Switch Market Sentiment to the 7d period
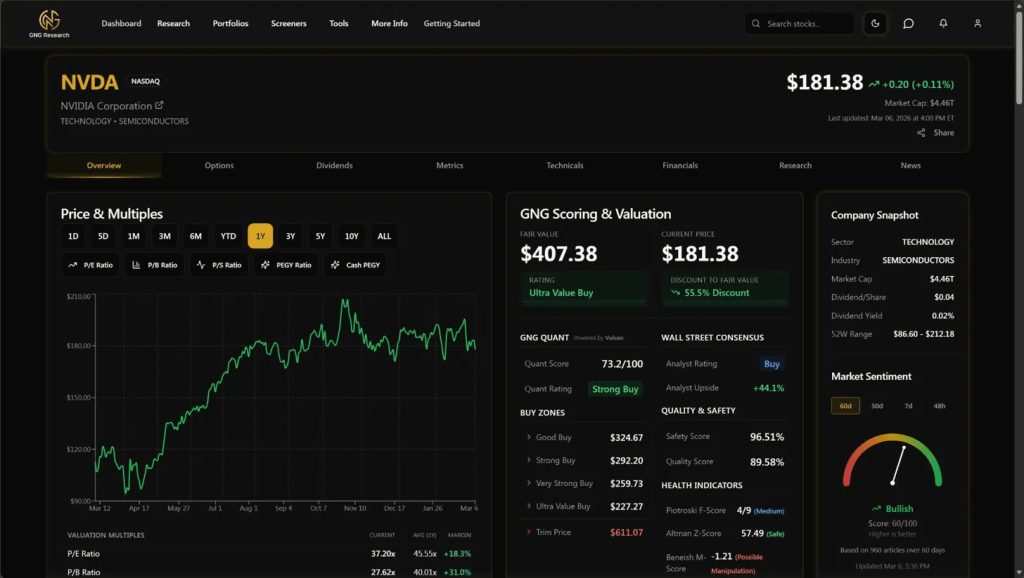 point(908,406)
